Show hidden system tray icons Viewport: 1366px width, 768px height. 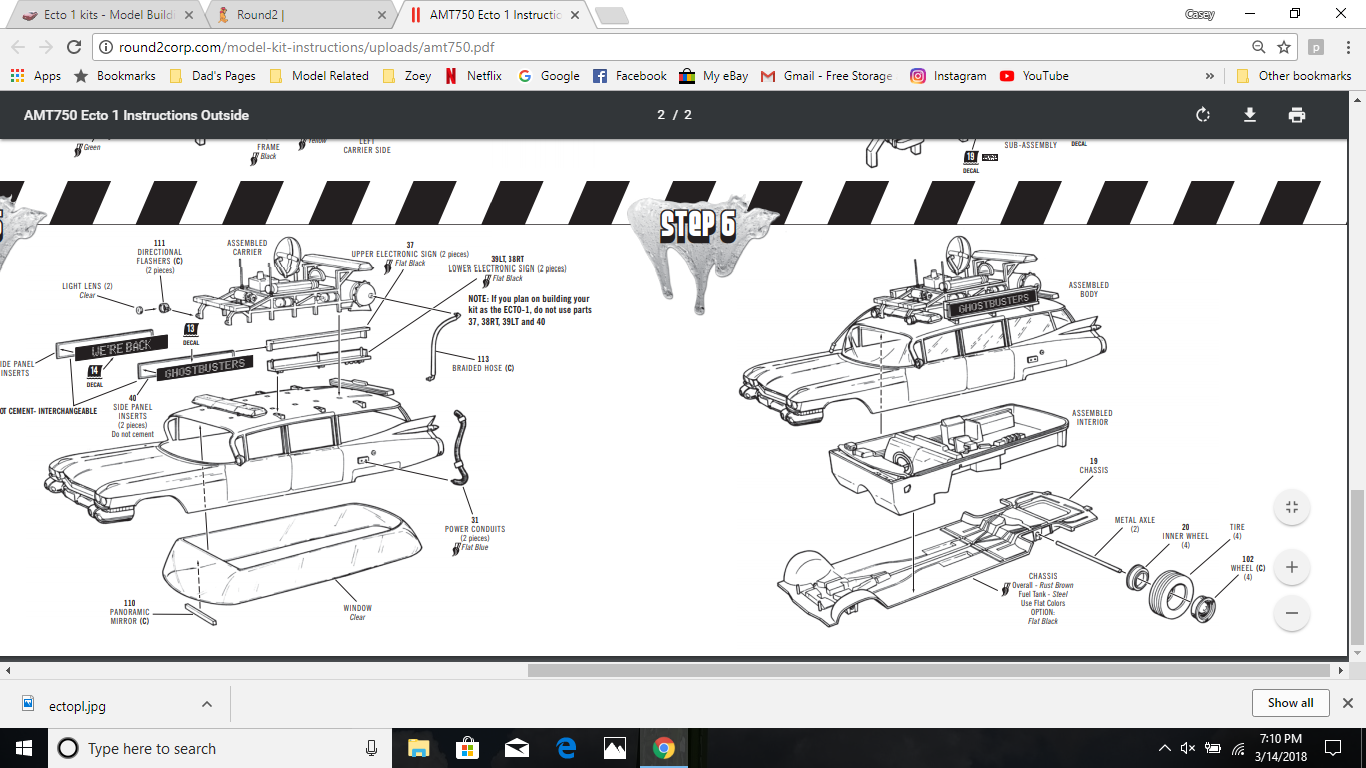1164,748
